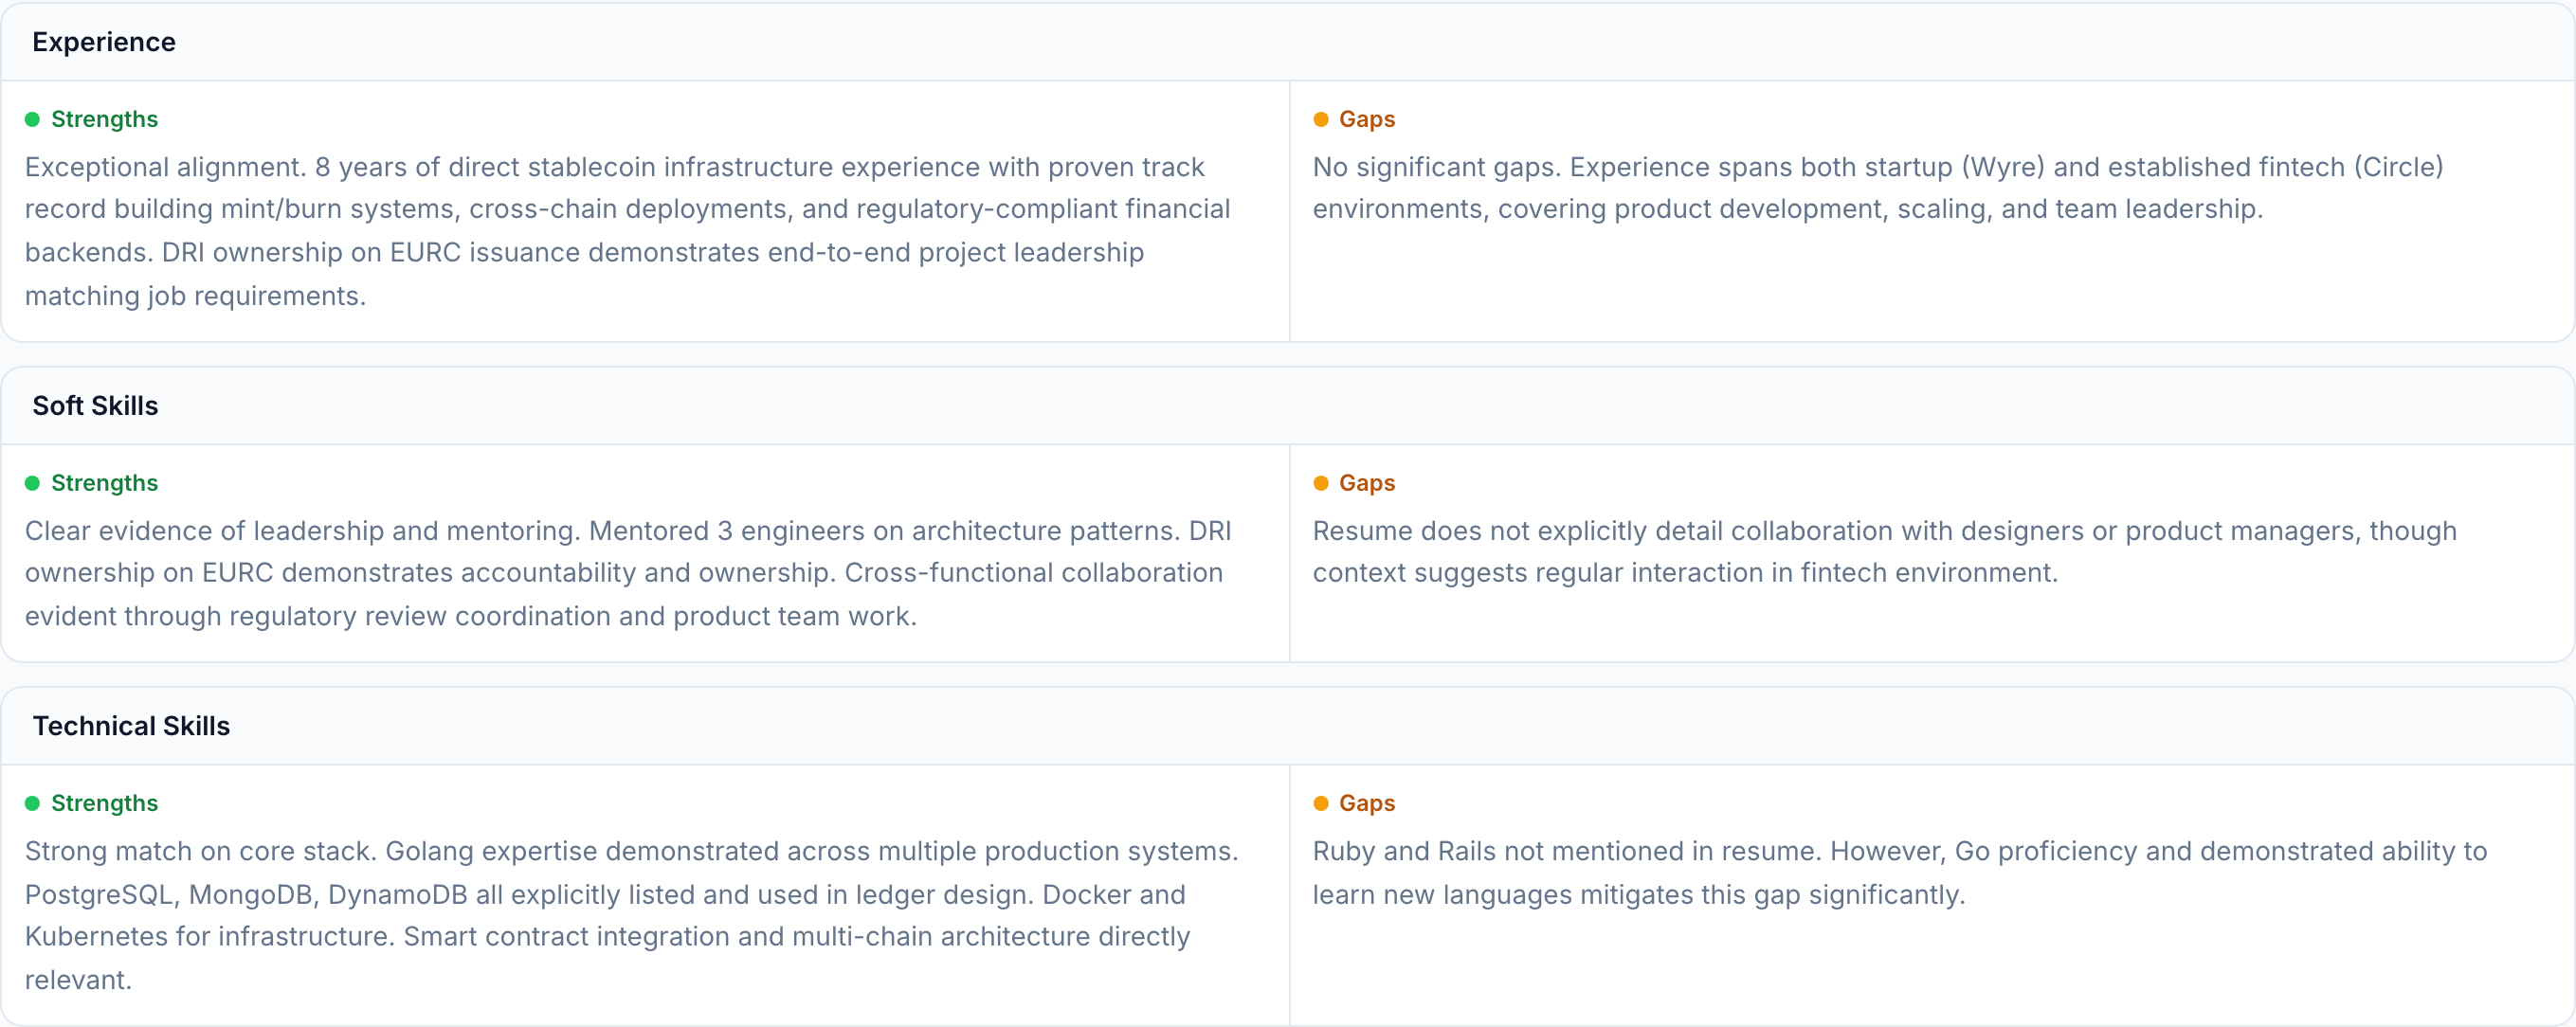Click paragraph about leadership and mentoring evidence

coord(627,573)
